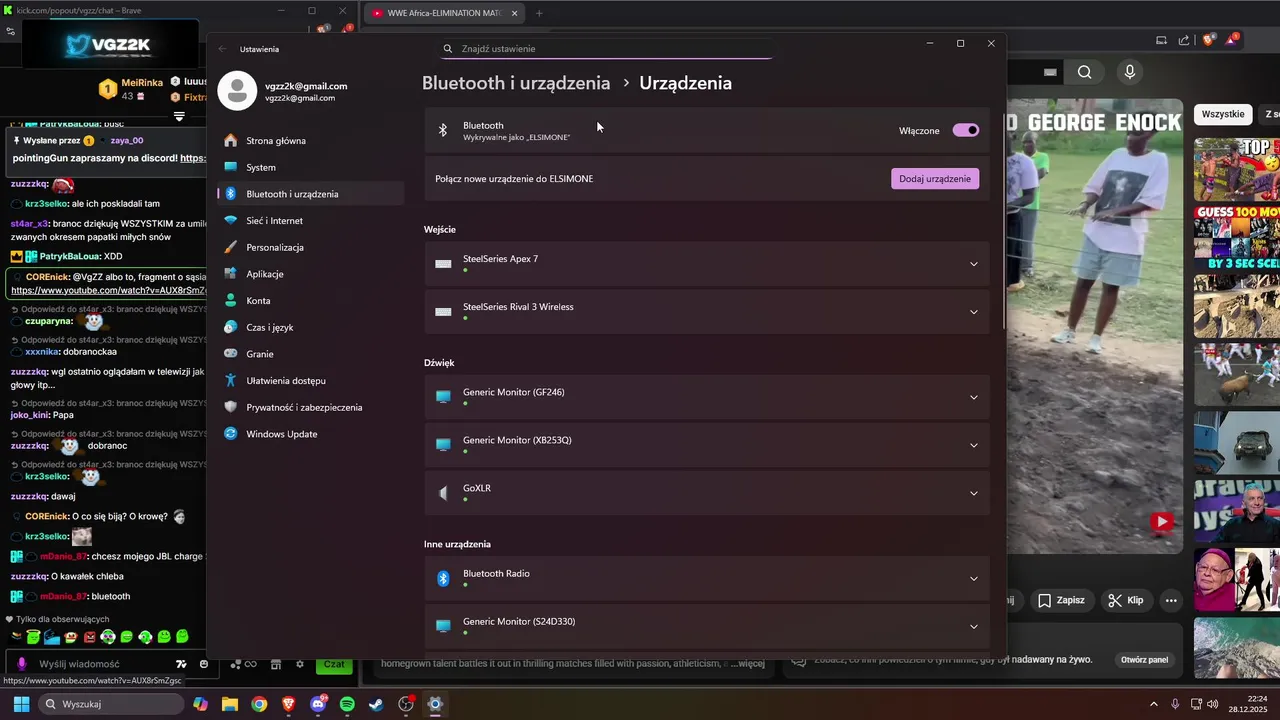Click the Dodaj urządzenie button
Screen dimensions: 1280x720
(x=935, y=179)
